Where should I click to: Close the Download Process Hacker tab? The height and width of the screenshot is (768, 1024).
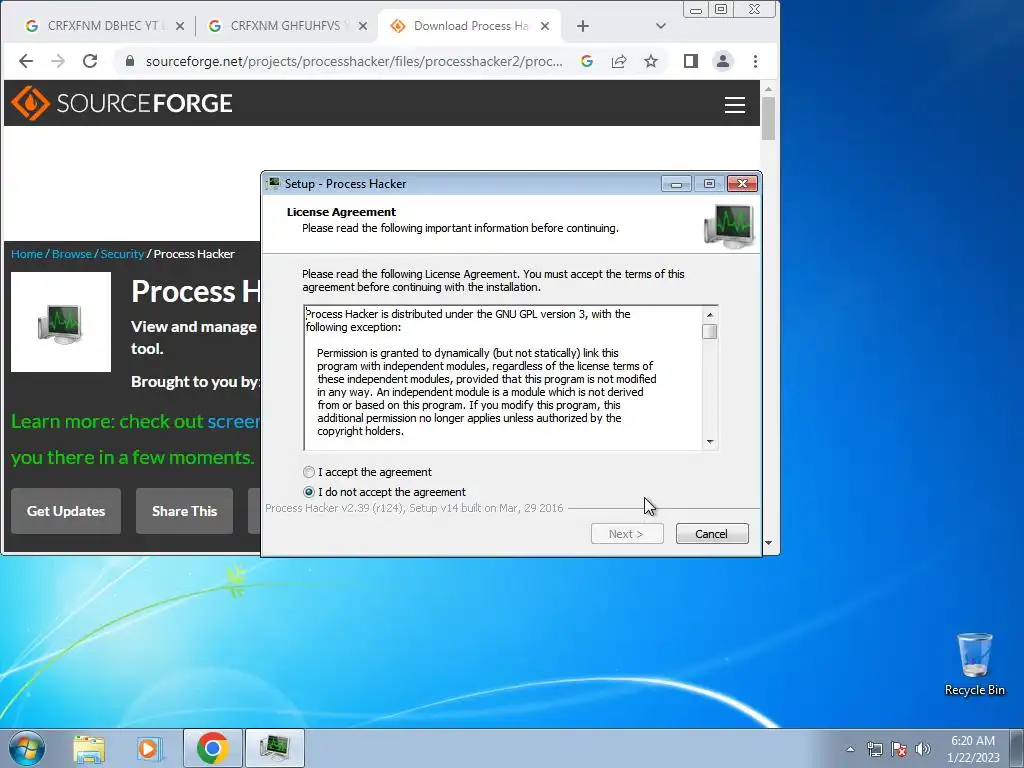(x=545, y=26)
